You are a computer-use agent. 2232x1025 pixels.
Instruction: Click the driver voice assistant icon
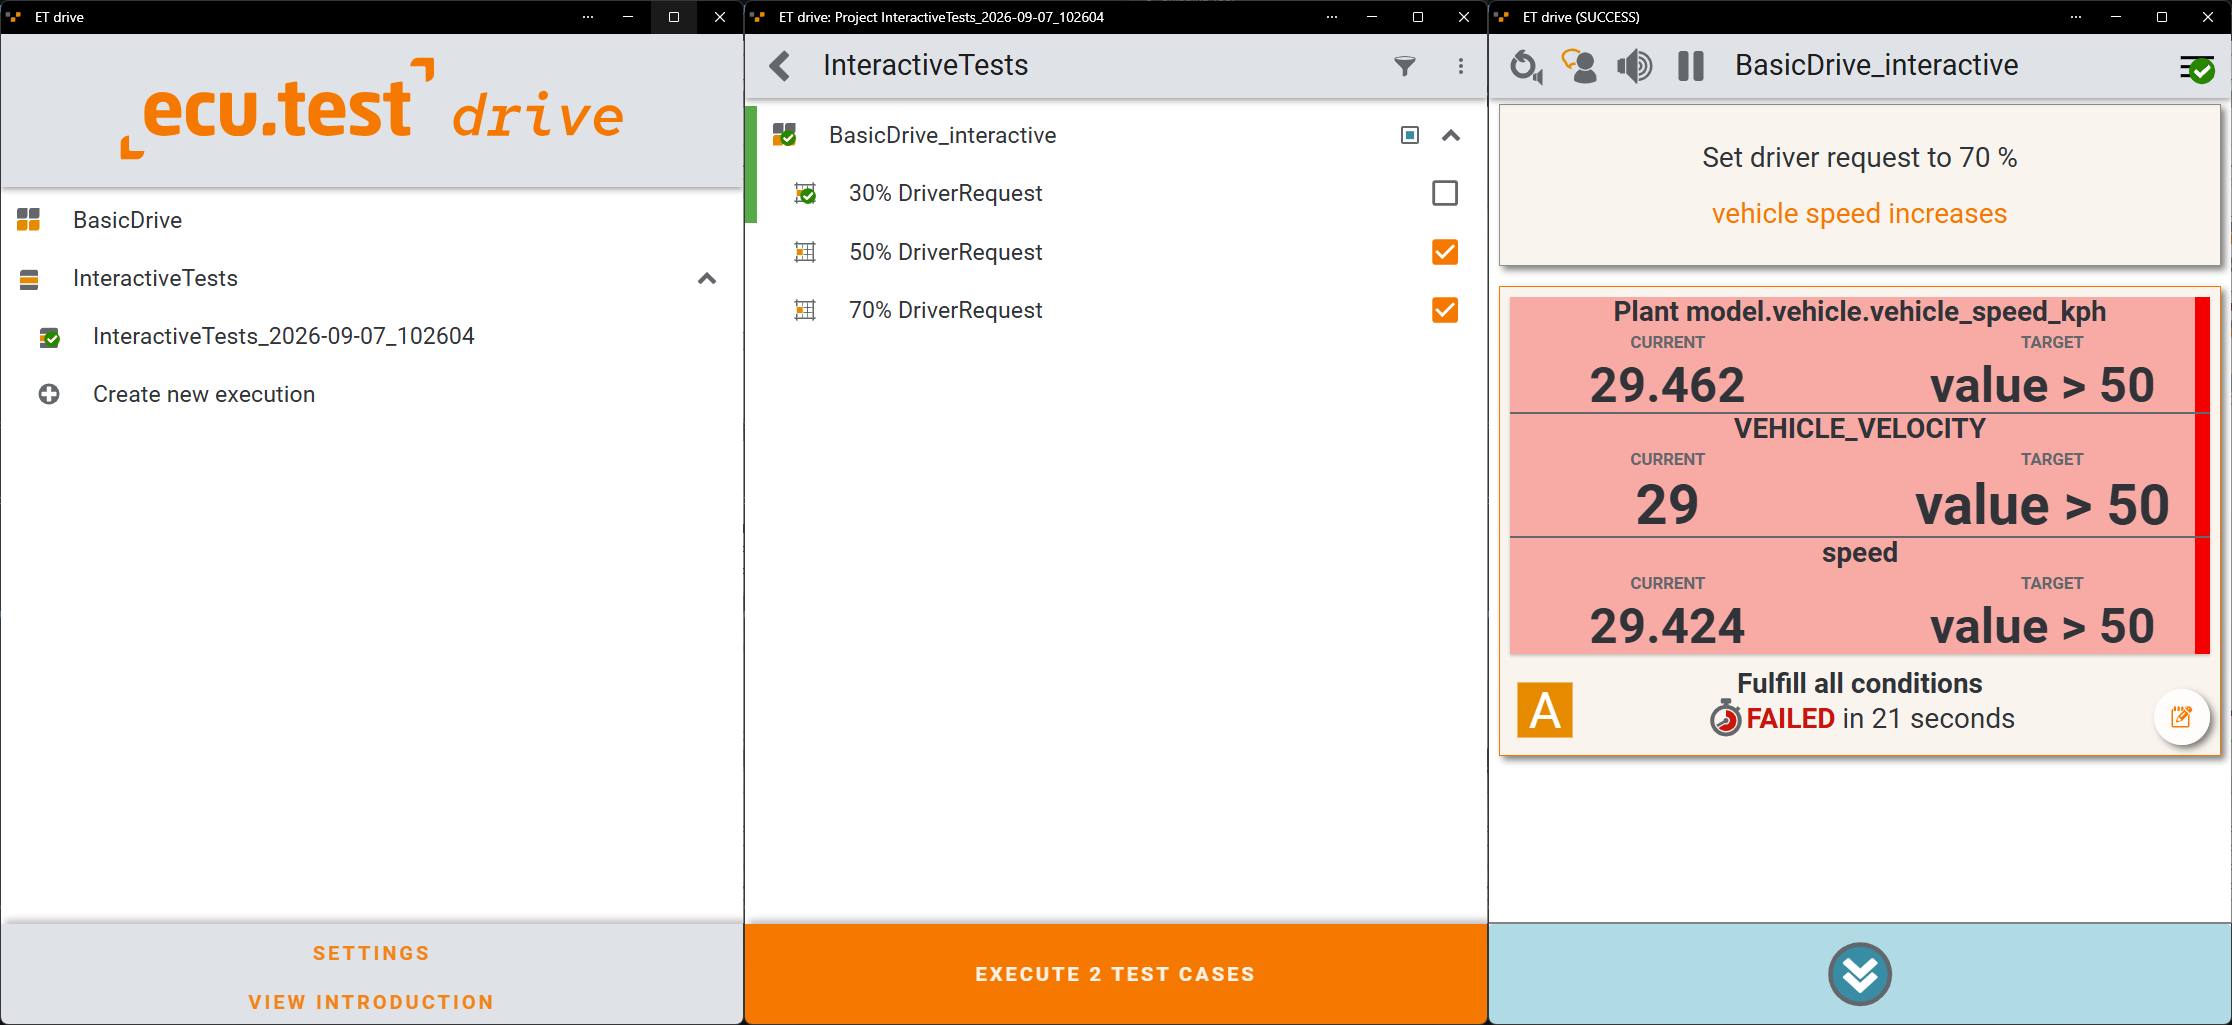click(1579, 66)
